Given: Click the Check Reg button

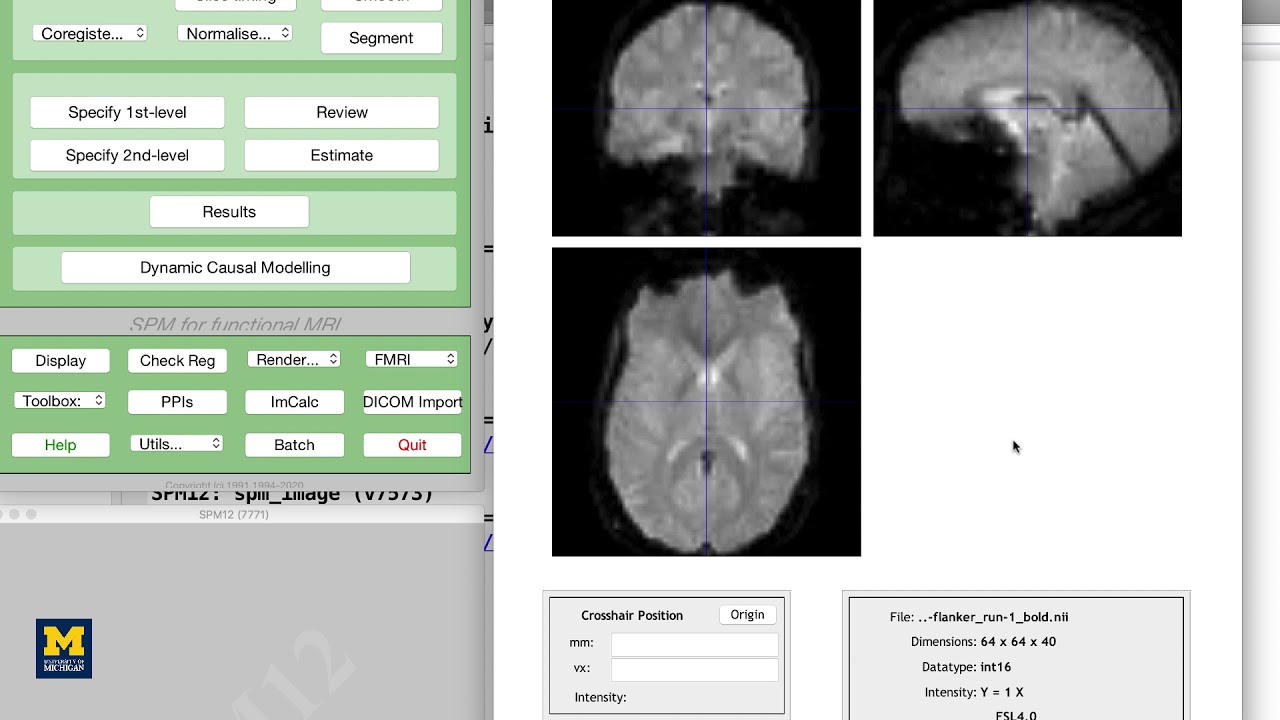Looking at the screenshot, I should click(177, 360).
